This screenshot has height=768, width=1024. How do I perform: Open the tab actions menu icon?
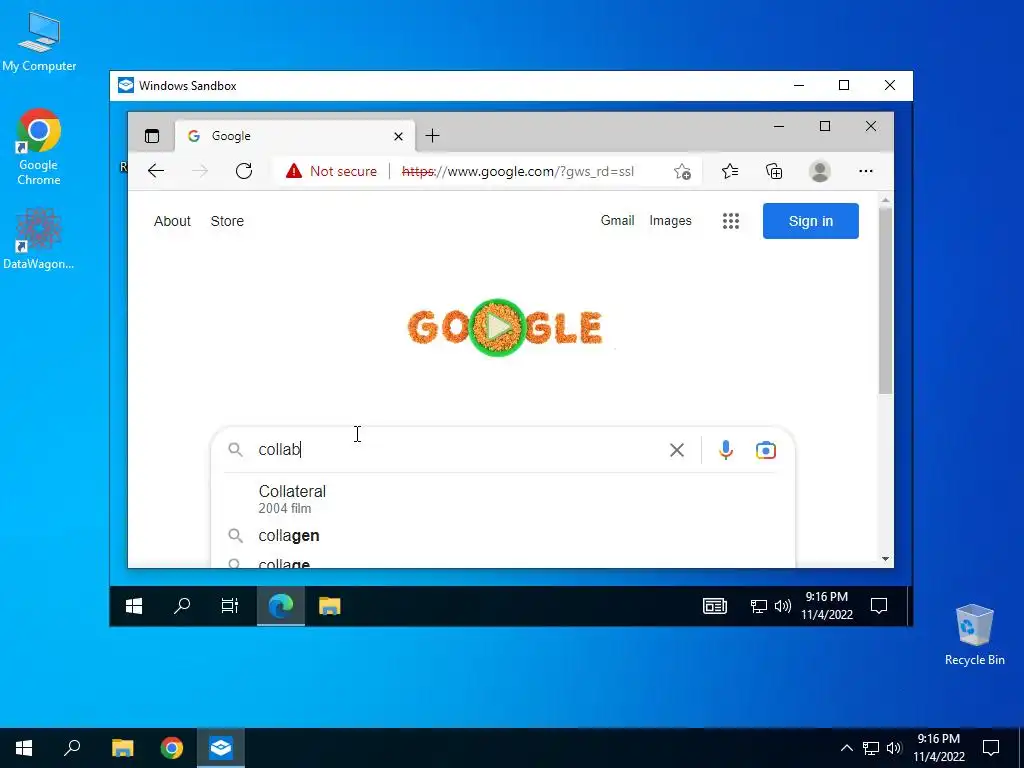click(152, 136)
